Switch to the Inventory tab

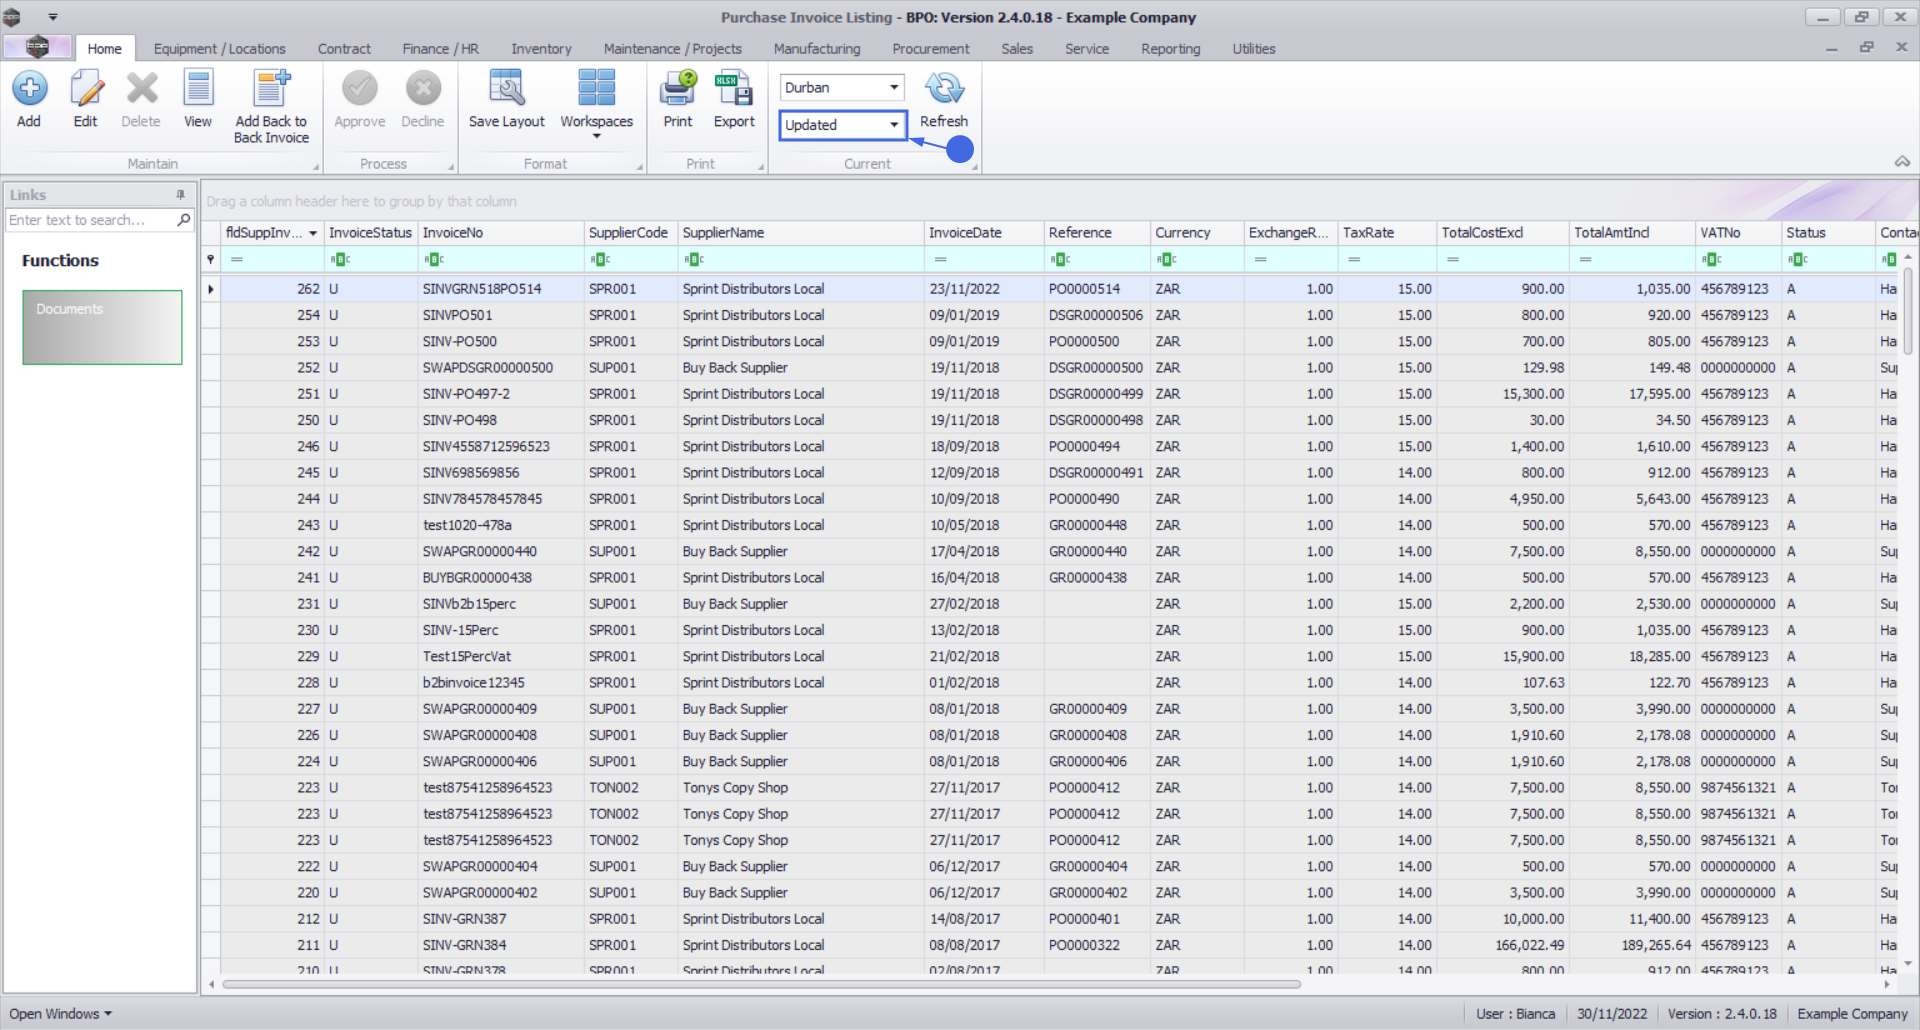[541, 49]
